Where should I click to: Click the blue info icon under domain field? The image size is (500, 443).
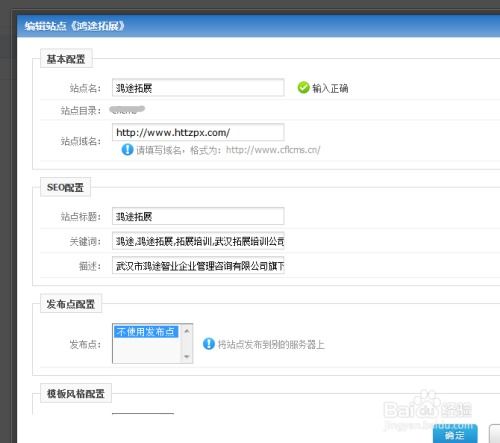[x=127, y=150]
